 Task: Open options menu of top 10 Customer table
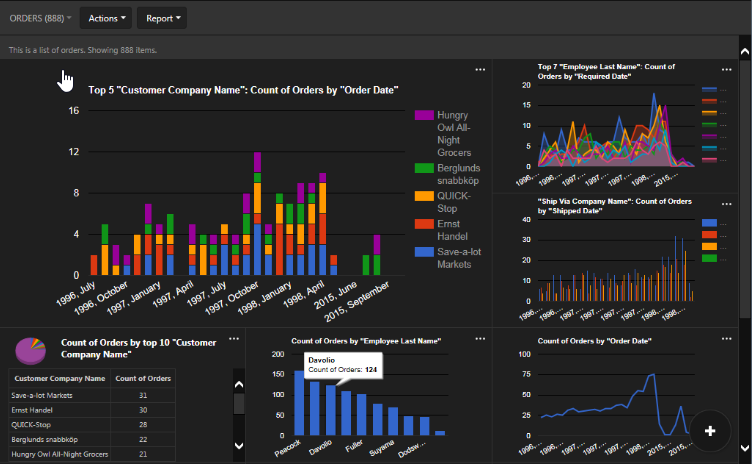click(x=233, y=338)
